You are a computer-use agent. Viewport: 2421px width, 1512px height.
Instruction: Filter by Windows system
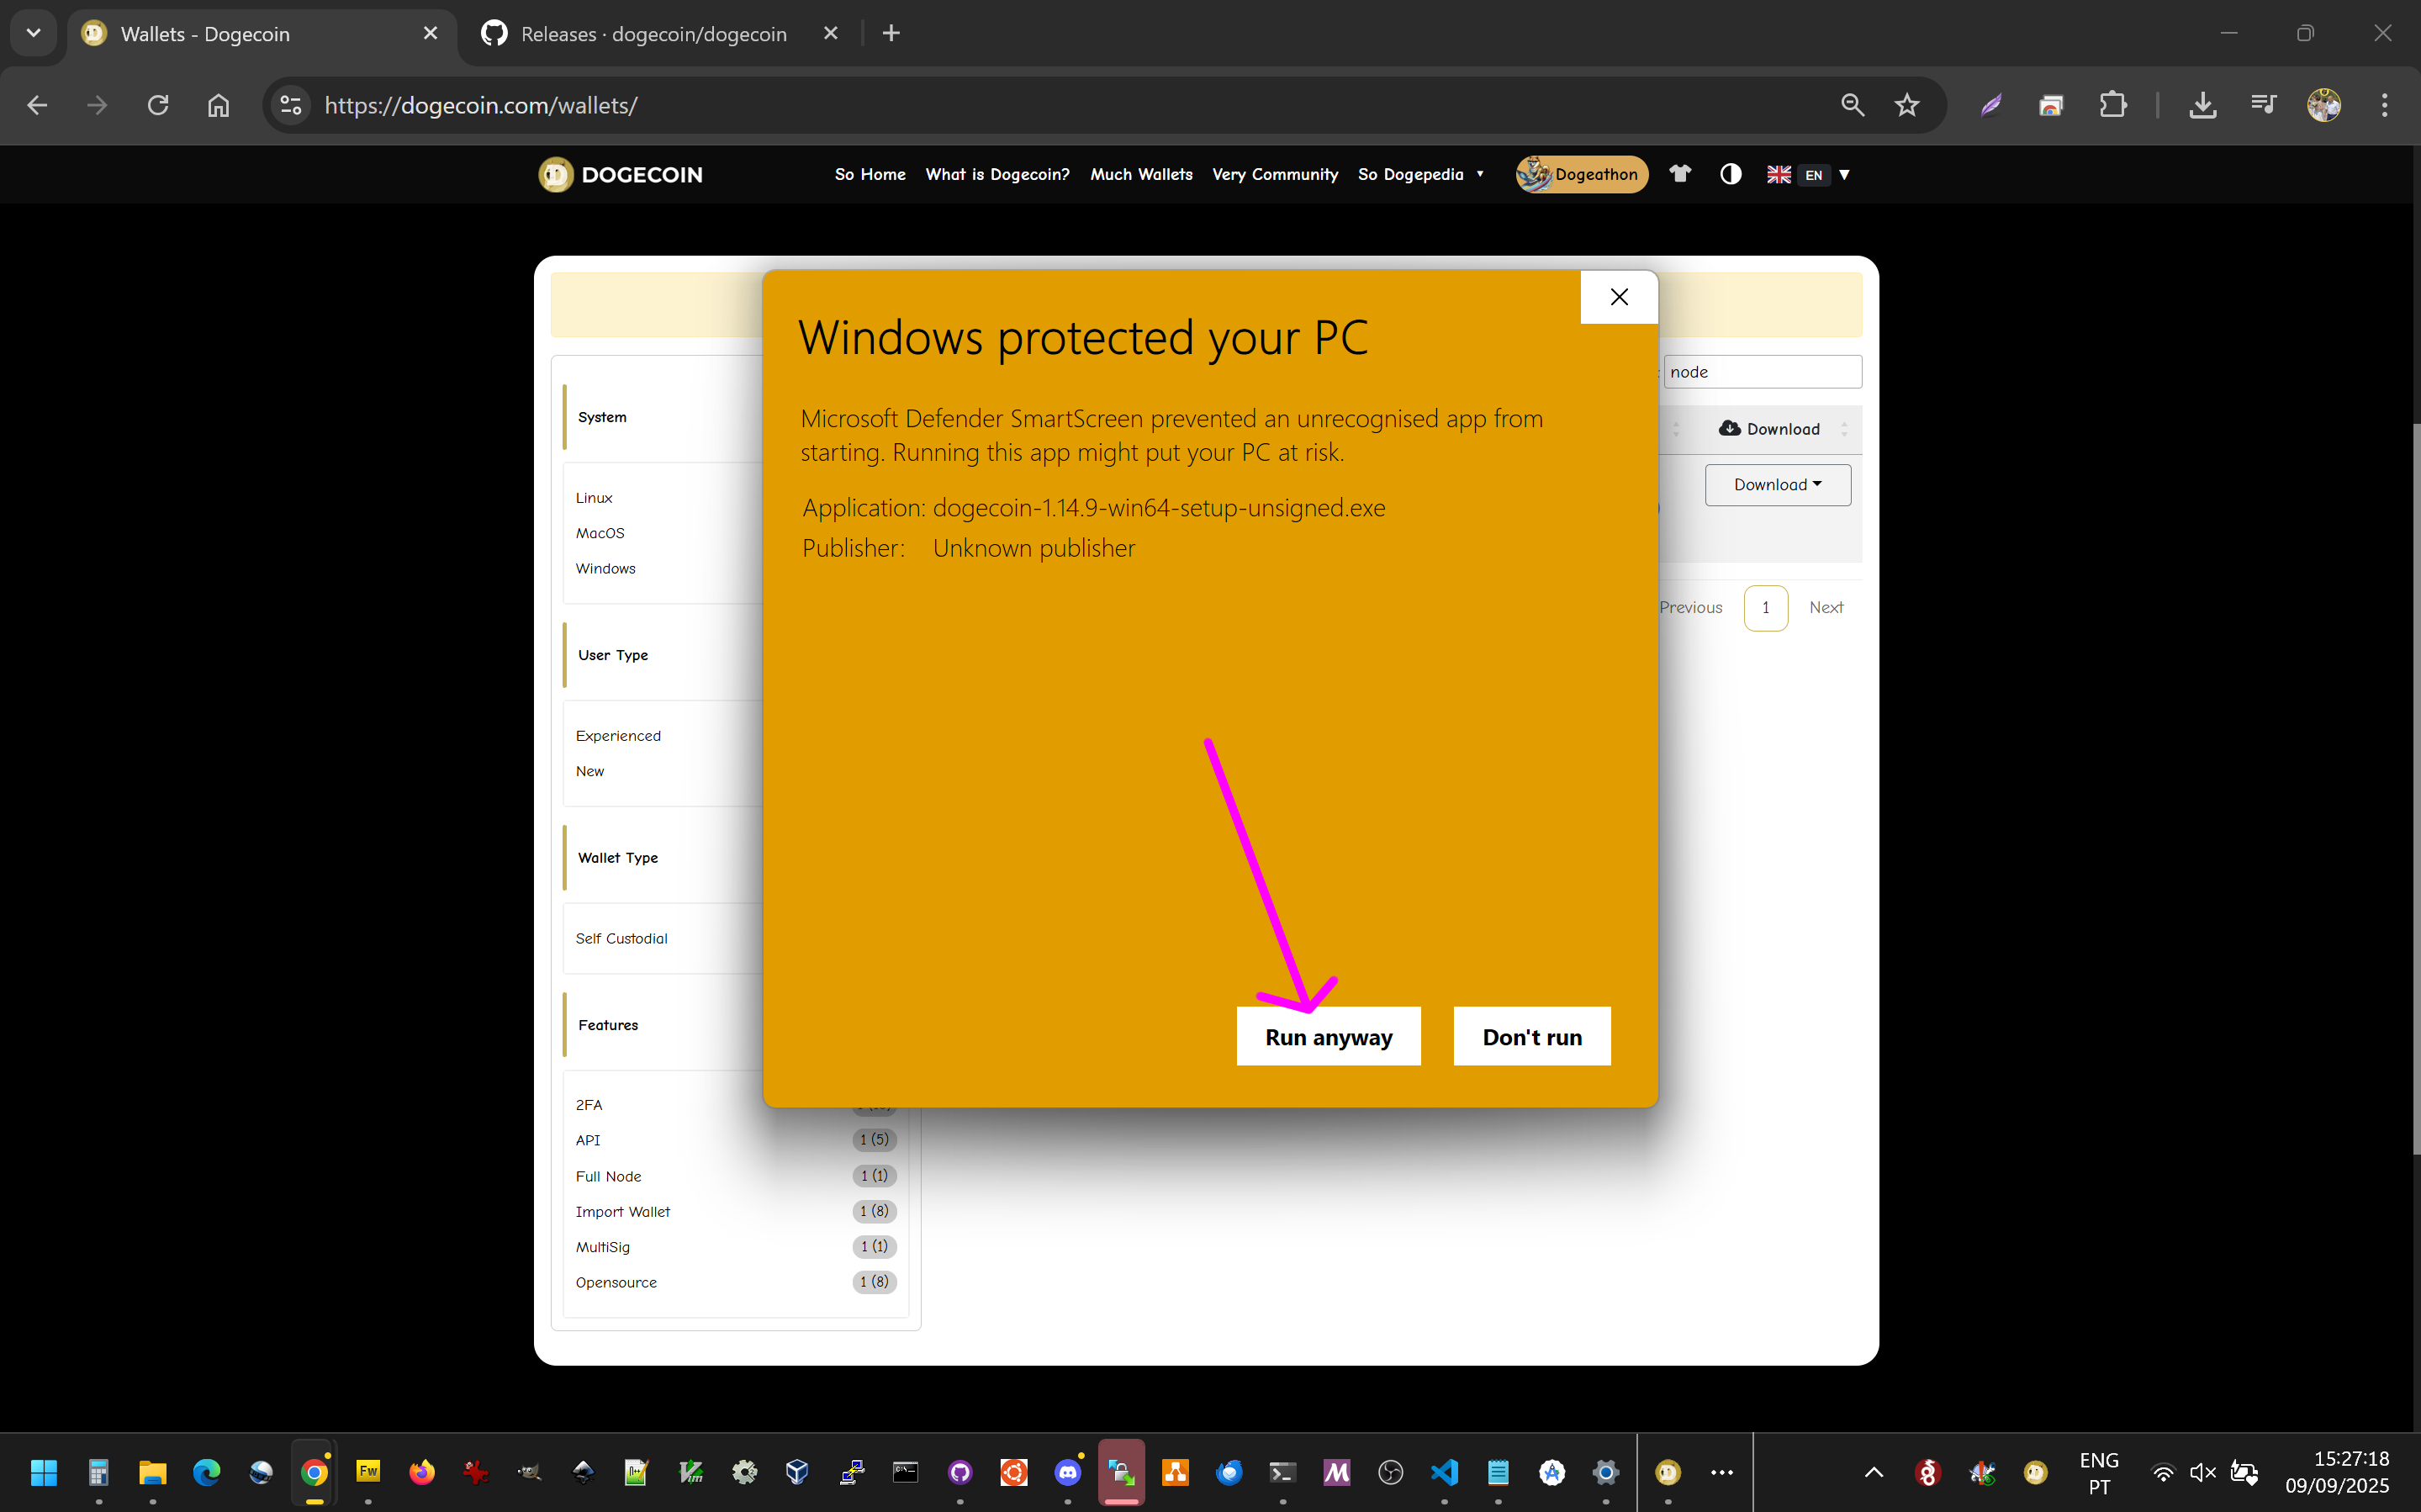605,568
